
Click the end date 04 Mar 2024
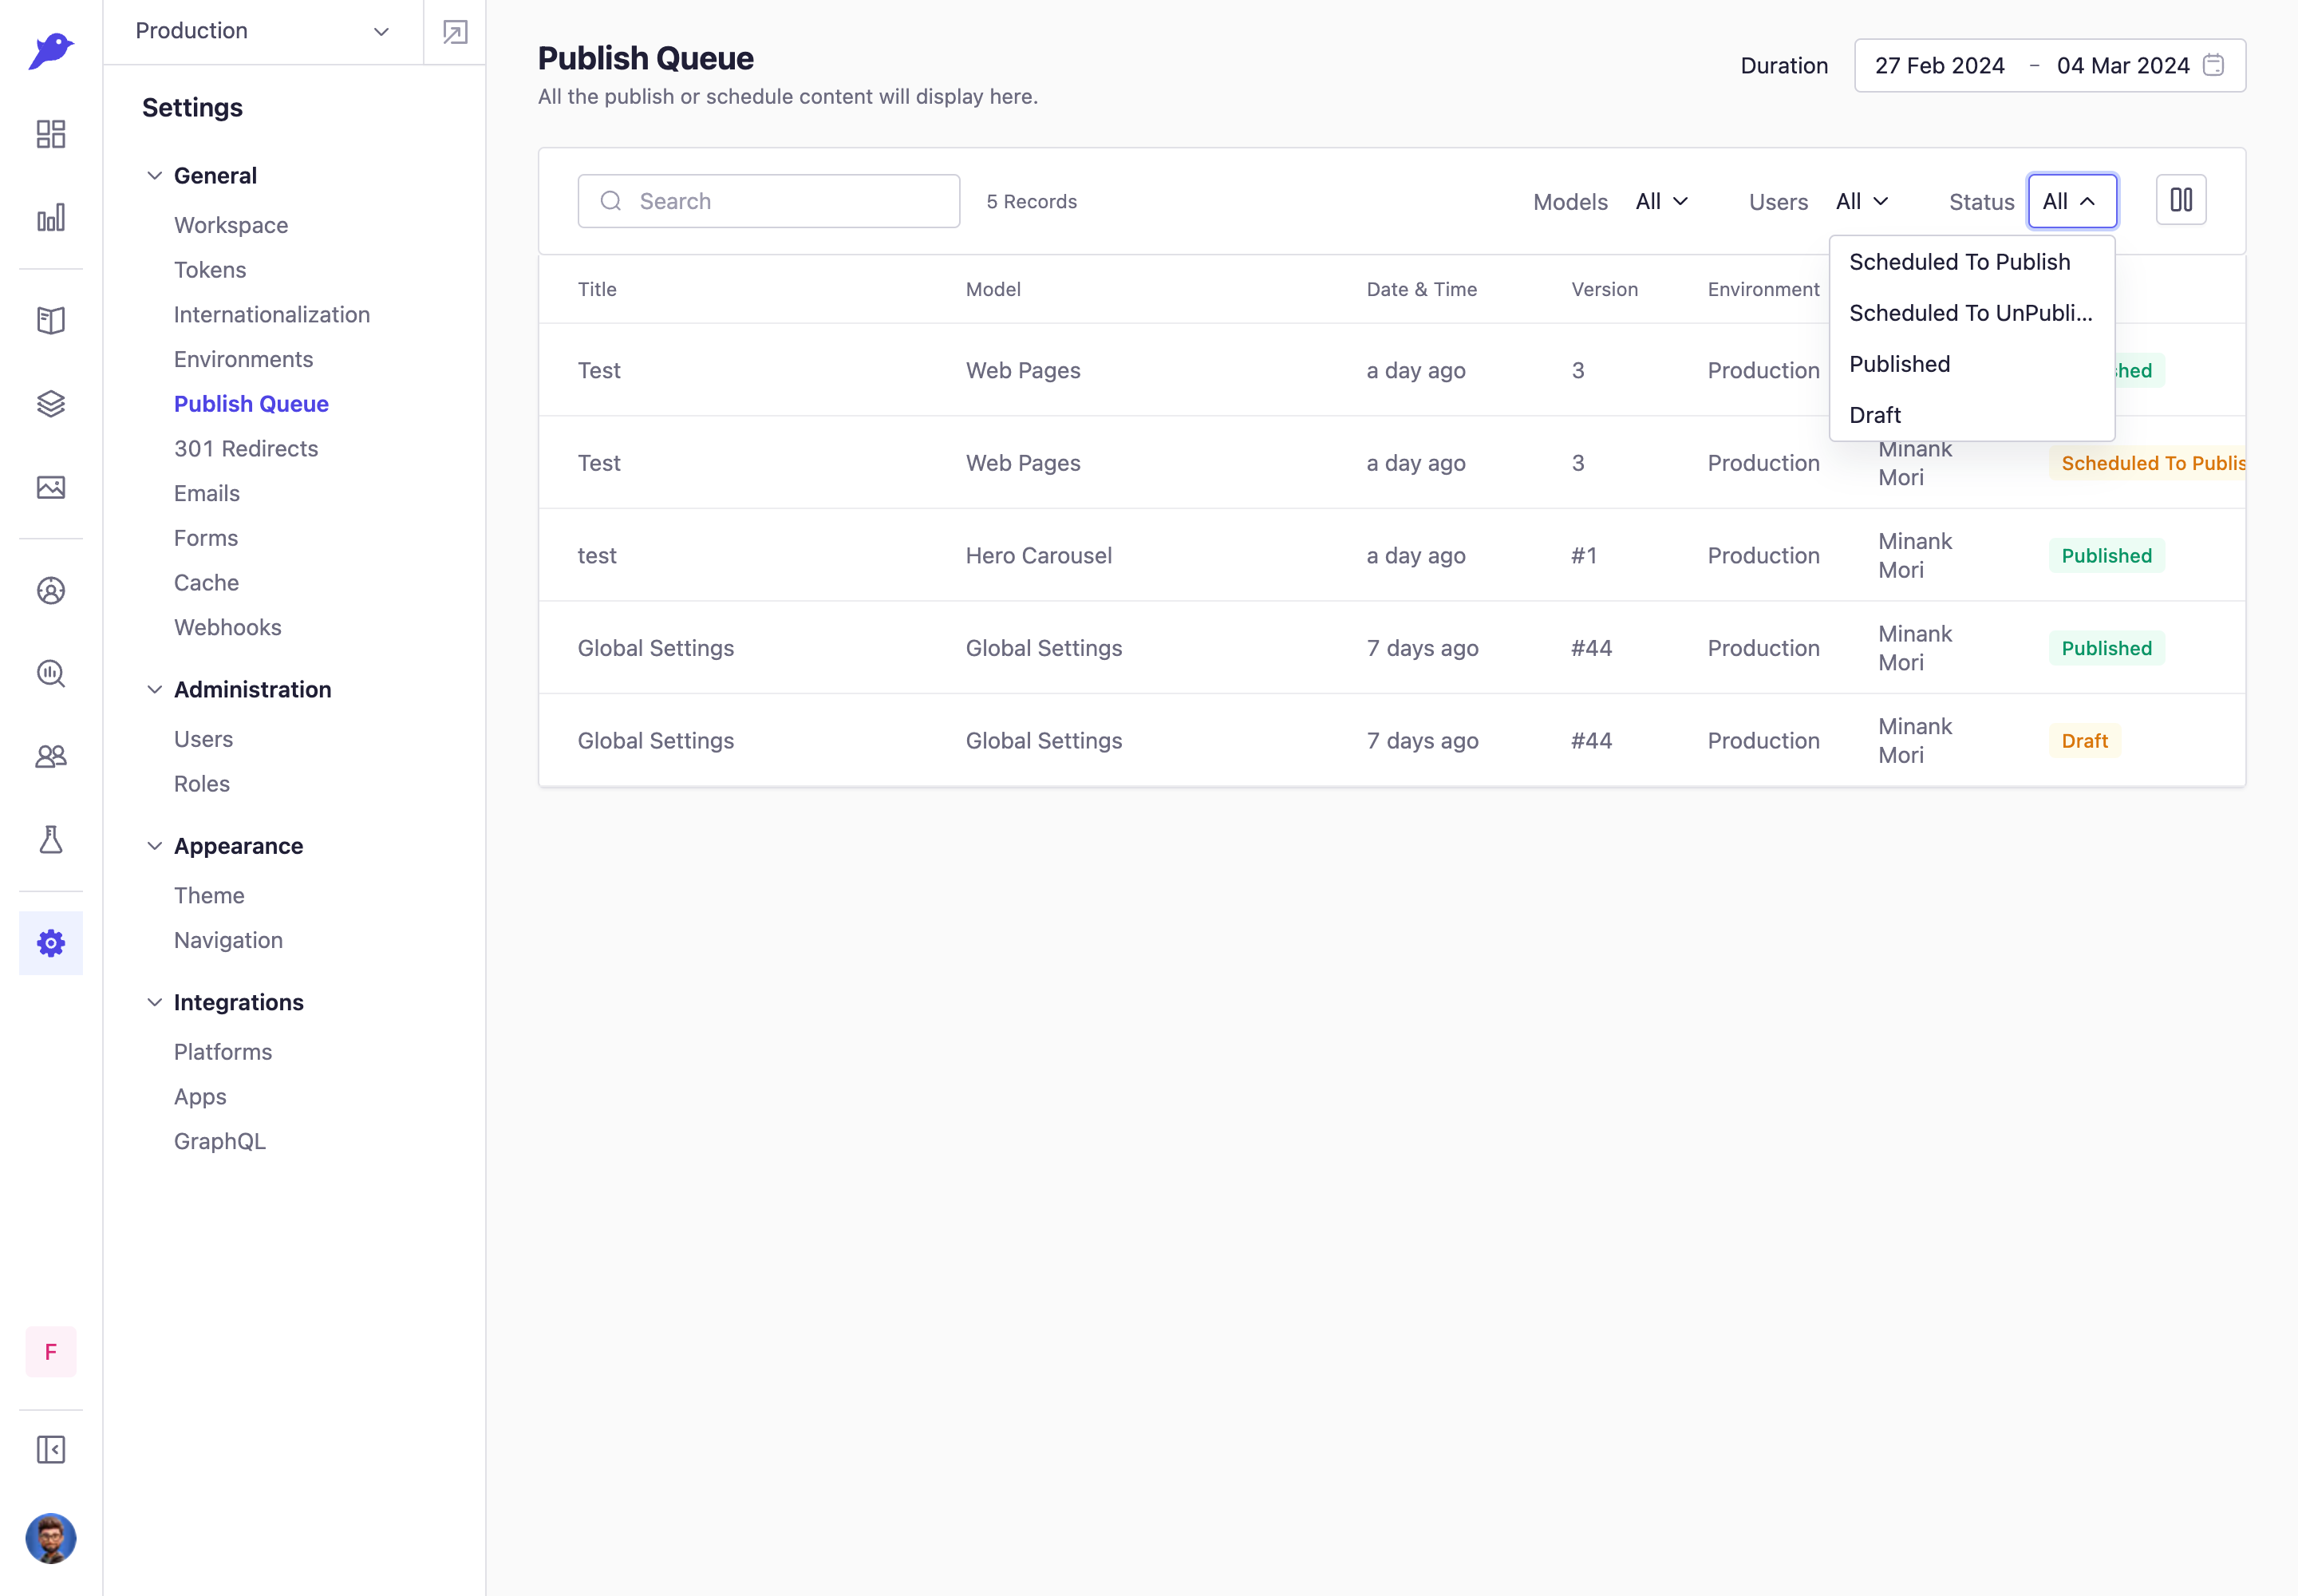(x=2123, y=65)
